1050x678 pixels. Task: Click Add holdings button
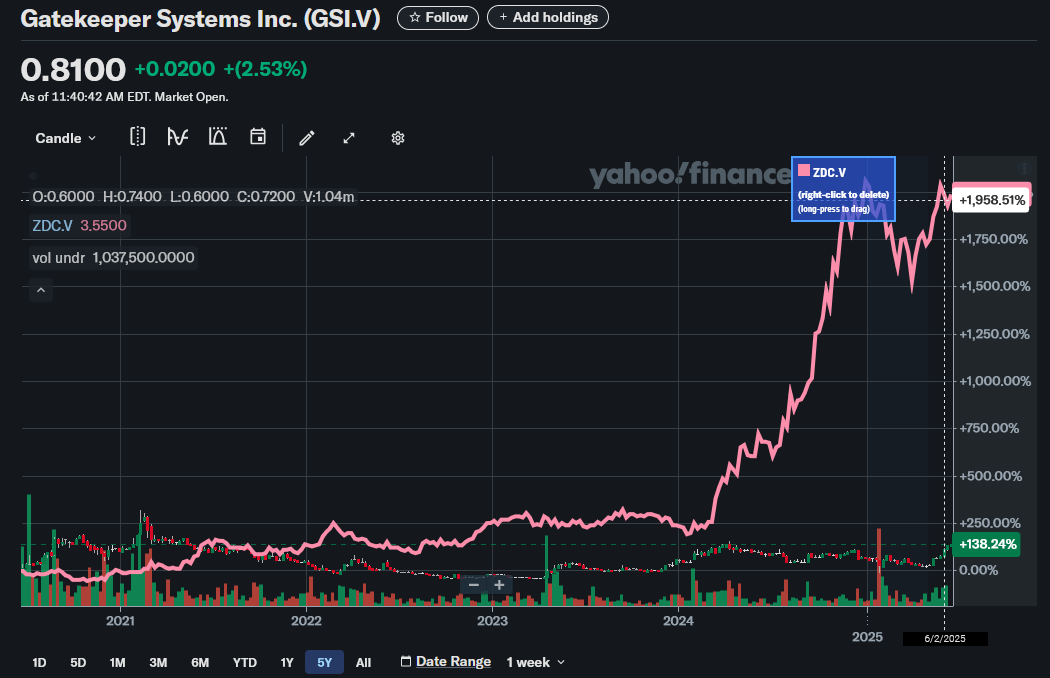(548, 17)
